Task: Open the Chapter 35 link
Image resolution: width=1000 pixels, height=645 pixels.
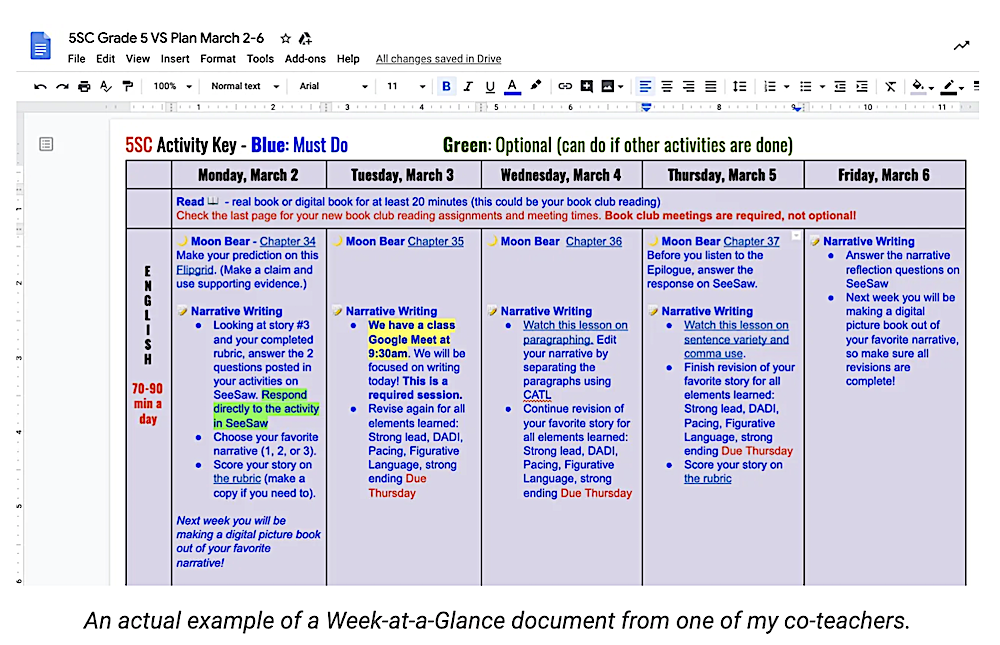Action: tap(436, 242)
